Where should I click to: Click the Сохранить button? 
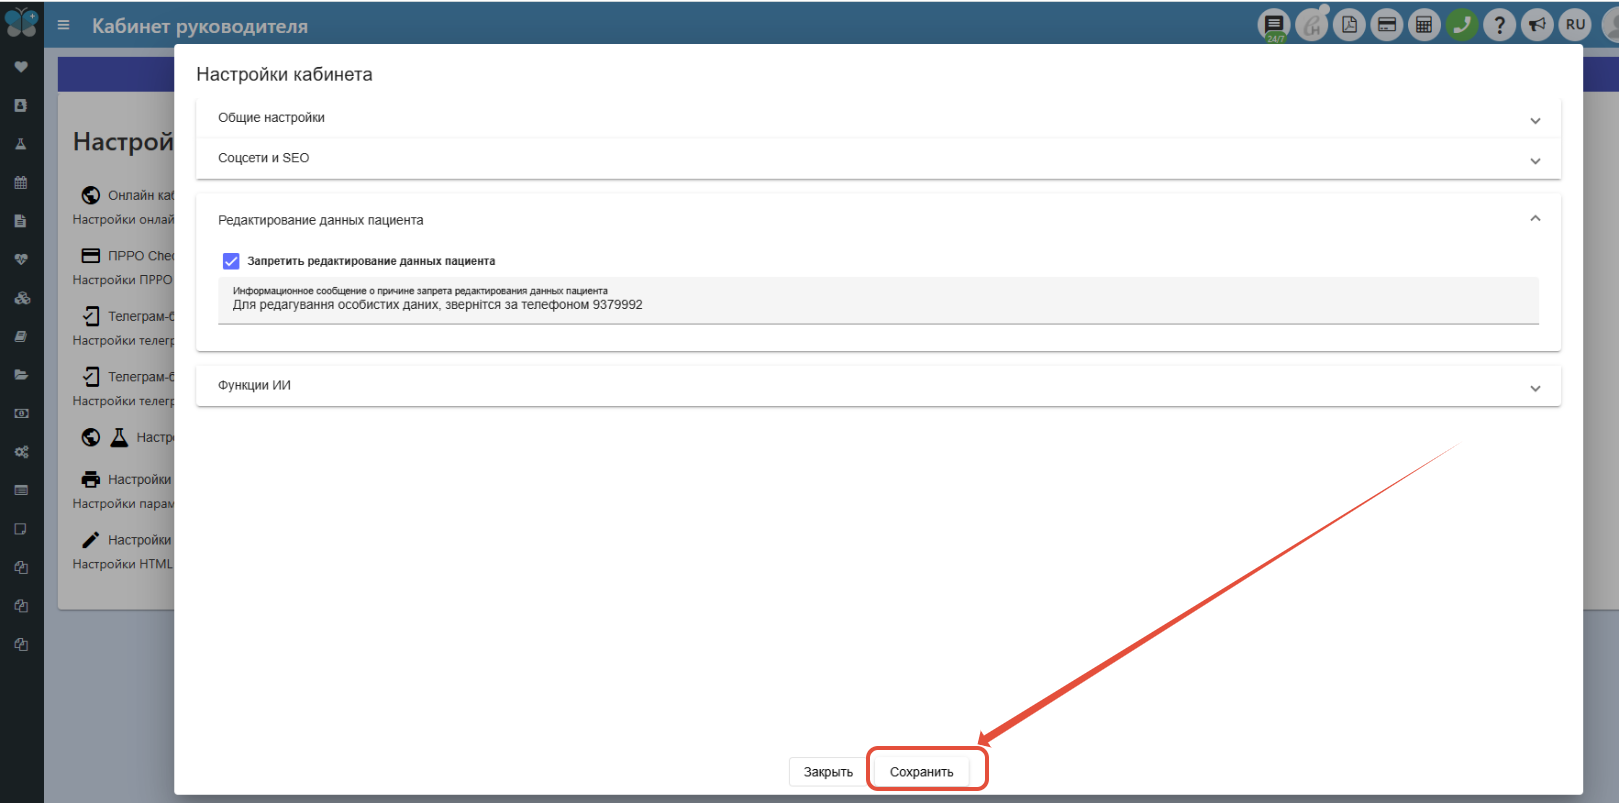(922, 772)
